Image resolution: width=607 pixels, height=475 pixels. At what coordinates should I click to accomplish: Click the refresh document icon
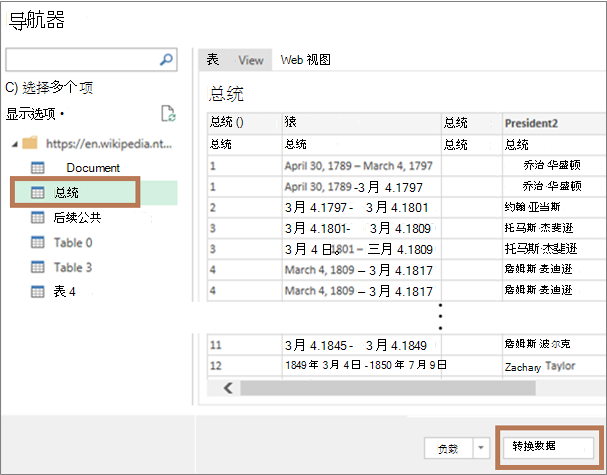(x=168, y=113)
